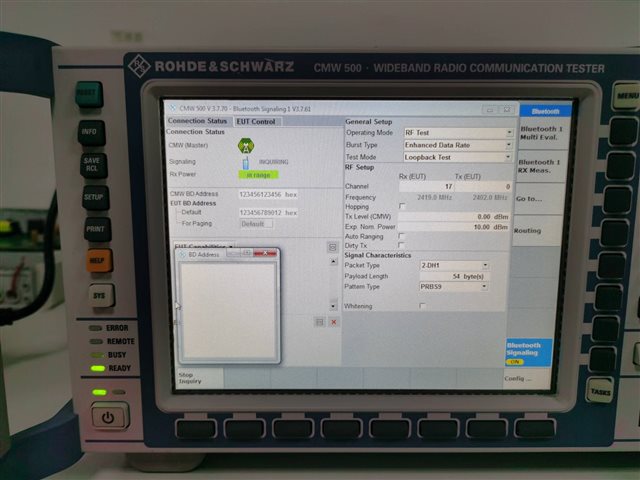This screenshot has height=480, width=640.
Task: Open the For Paging Default selector
Action: pyautogui.click(x=256, y=224)
